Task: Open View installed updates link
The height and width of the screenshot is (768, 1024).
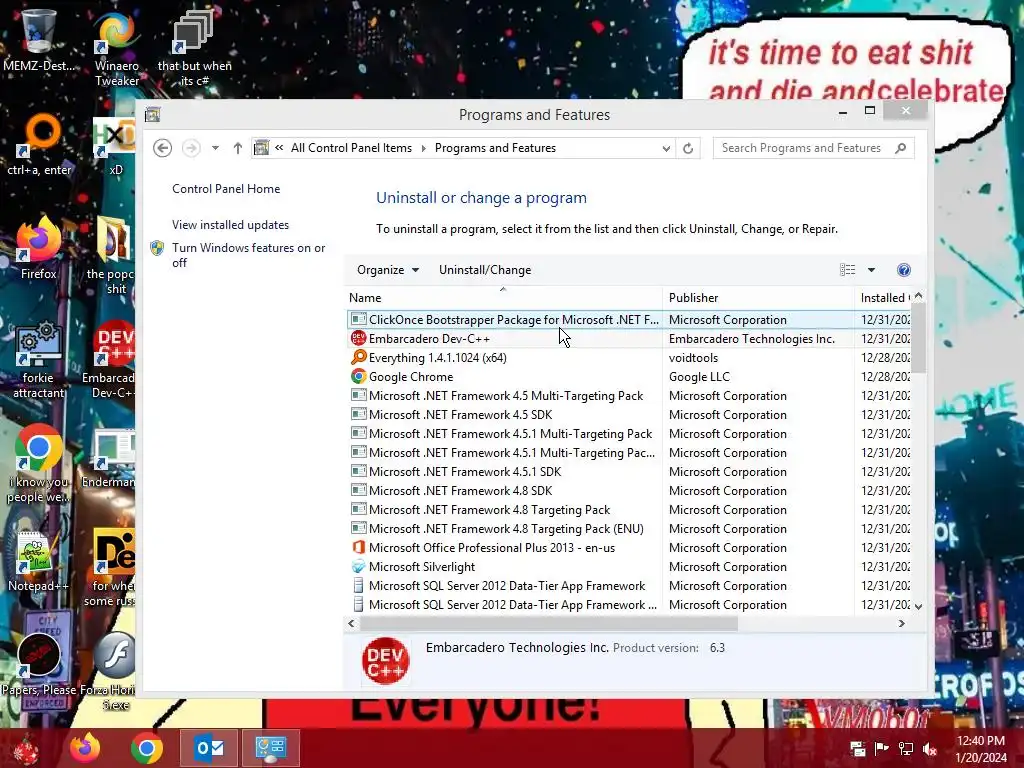Action: 231,225
